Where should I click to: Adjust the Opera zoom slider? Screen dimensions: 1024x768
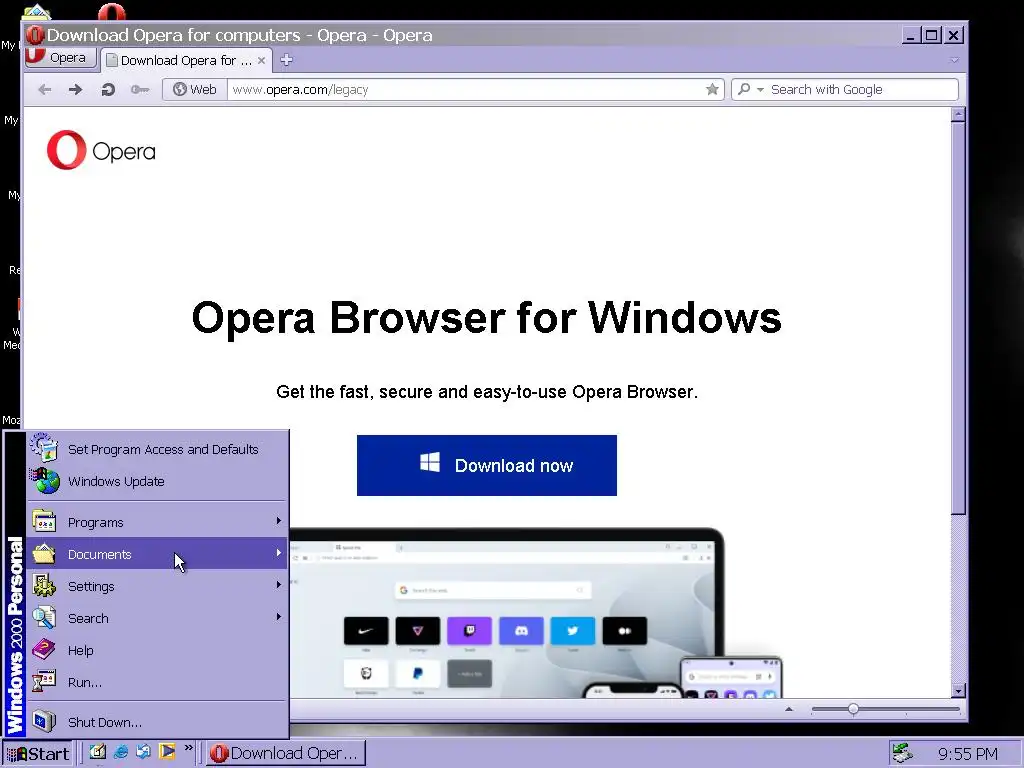[x=853, y=709]
